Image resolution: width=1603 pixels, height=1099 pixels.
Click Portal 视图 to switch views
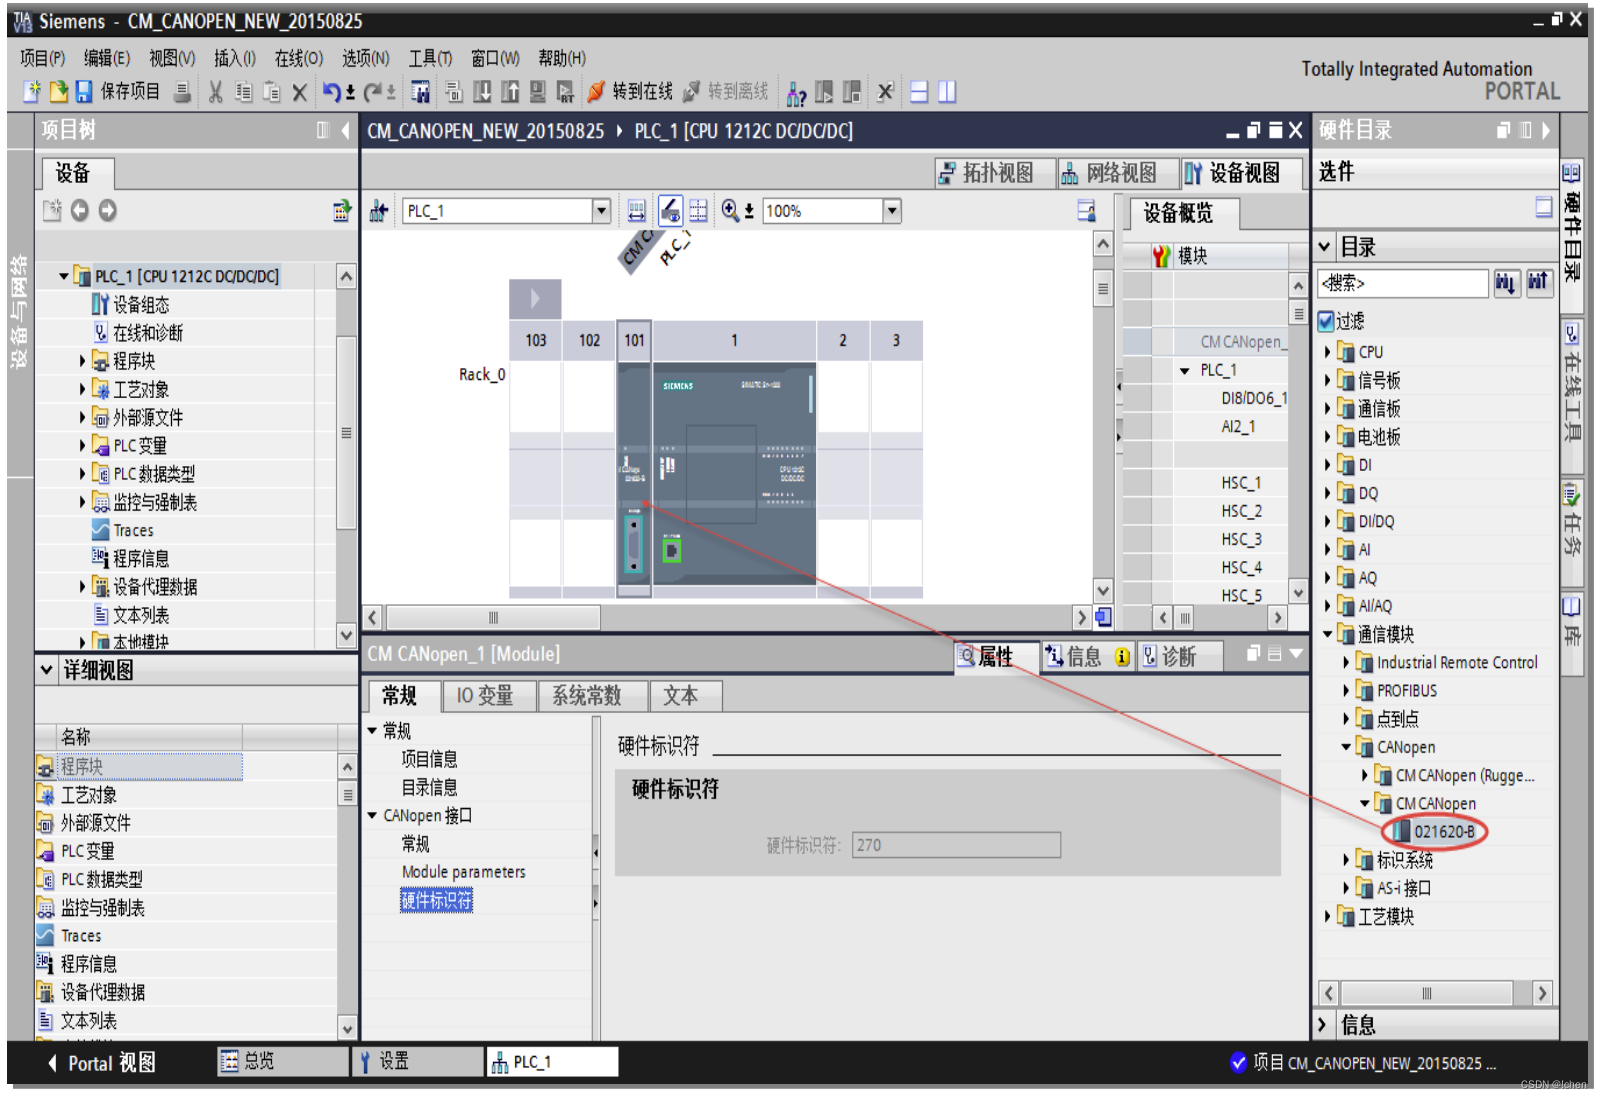(x=102, y=1063)
